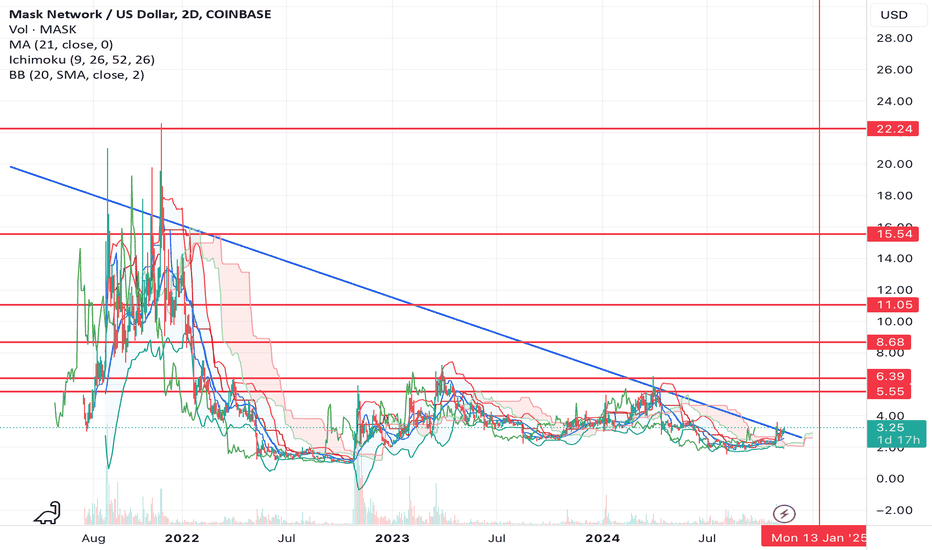The height and width of the screenshot is (550, 932).
Task: Click the 0.00 price axis label
Action: (x=890, y=479)
